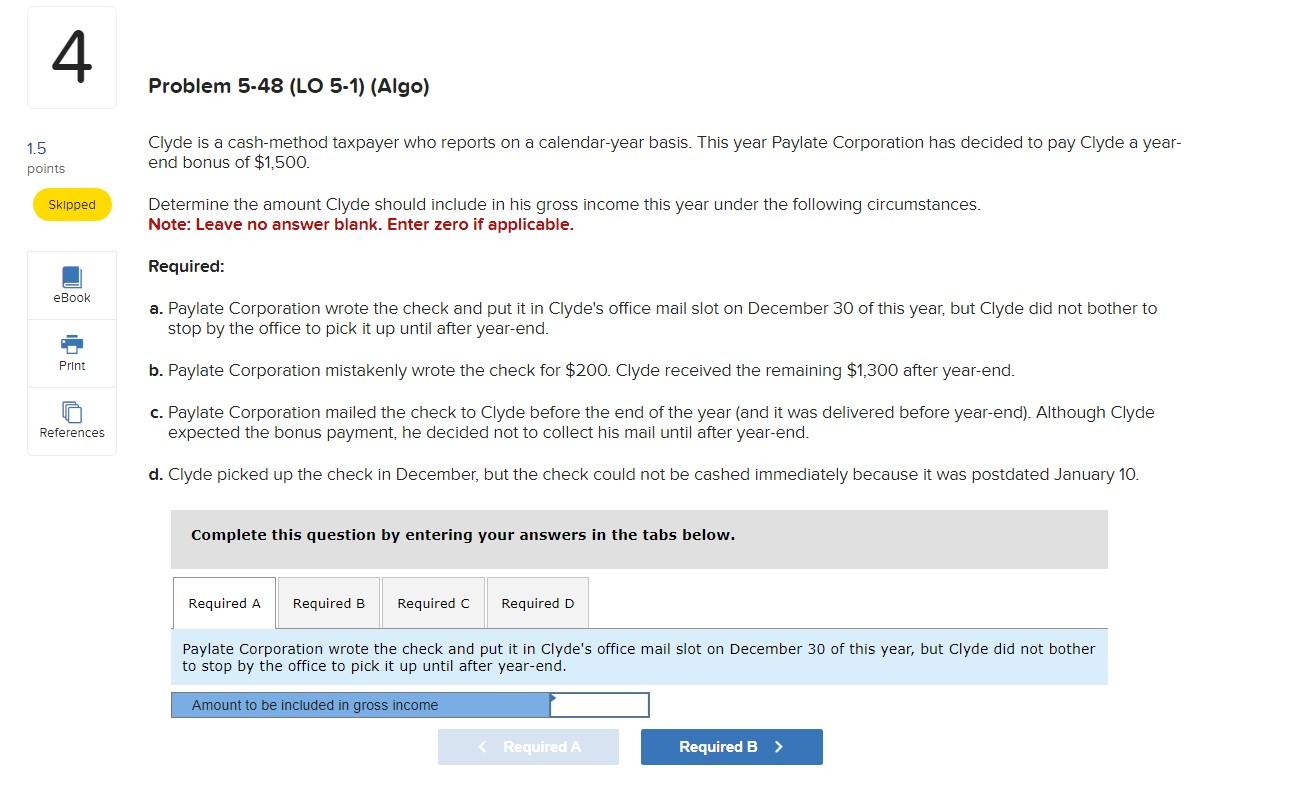Screen dimensions: 1289x810
Task: Switch to the Required C tab
Action: pyautogui.click(x=433, y=603)
